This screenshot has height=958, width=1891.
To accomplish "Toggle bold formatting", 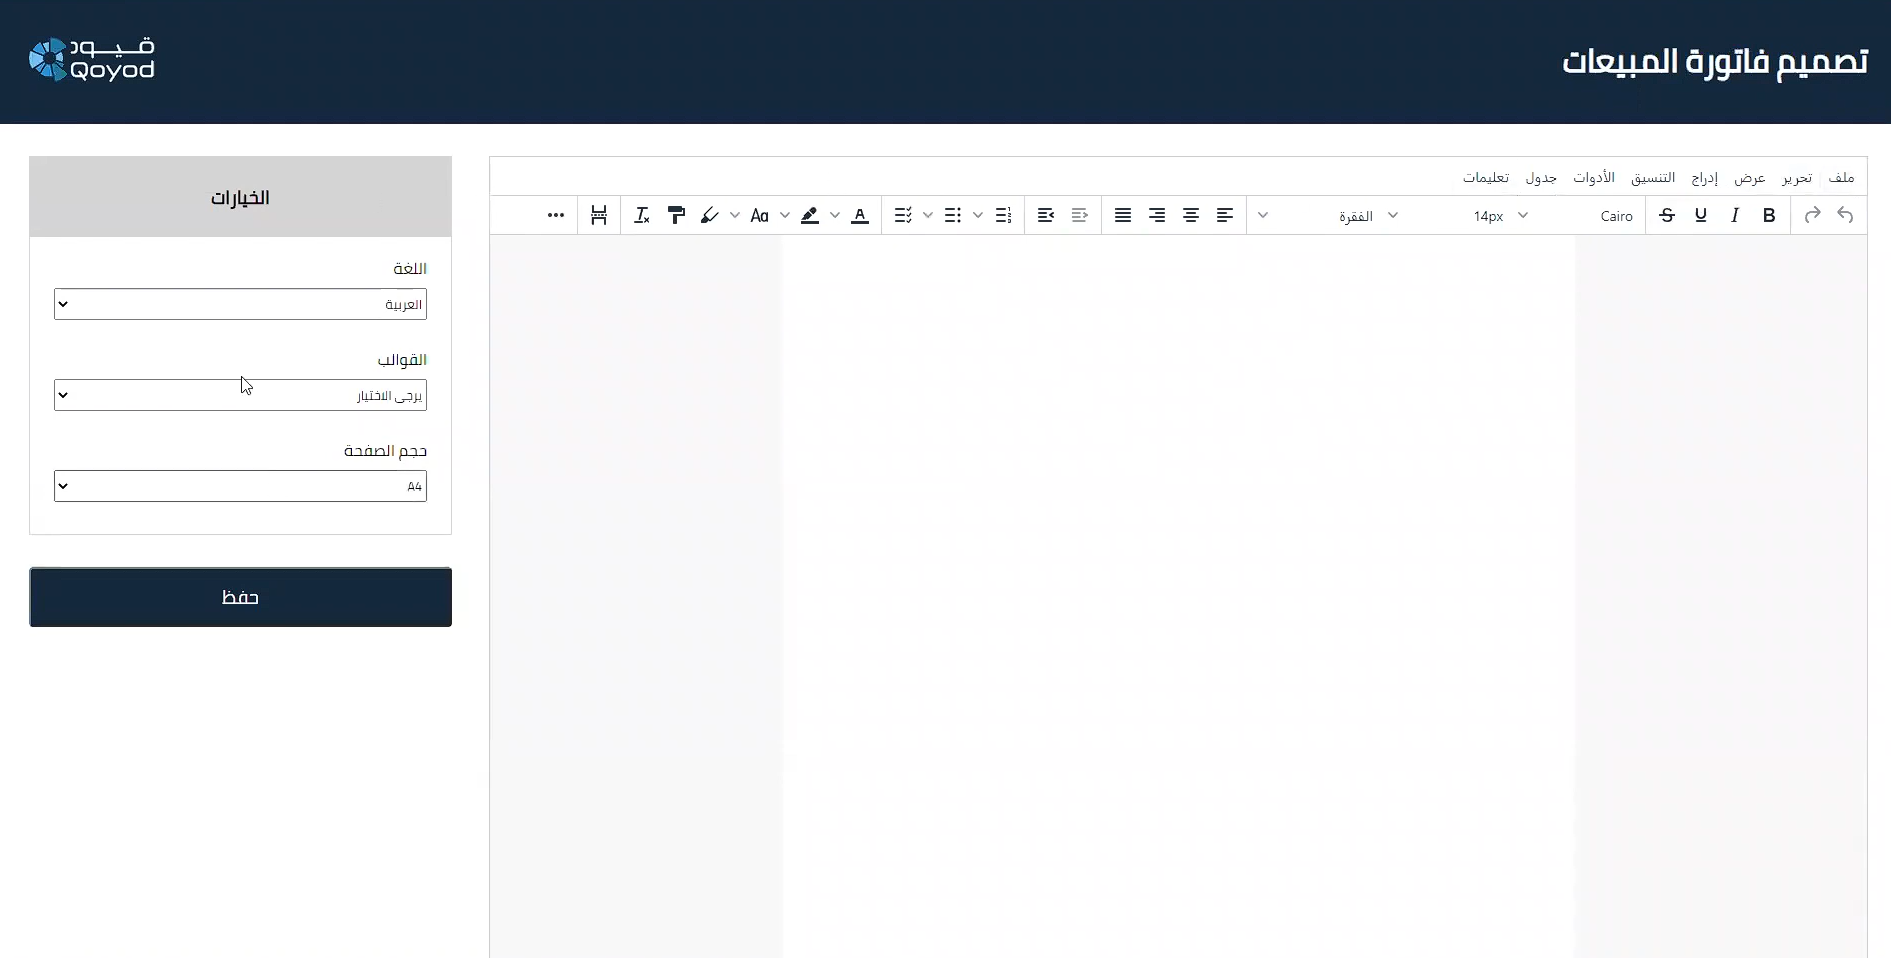I will coord(1768,215).
